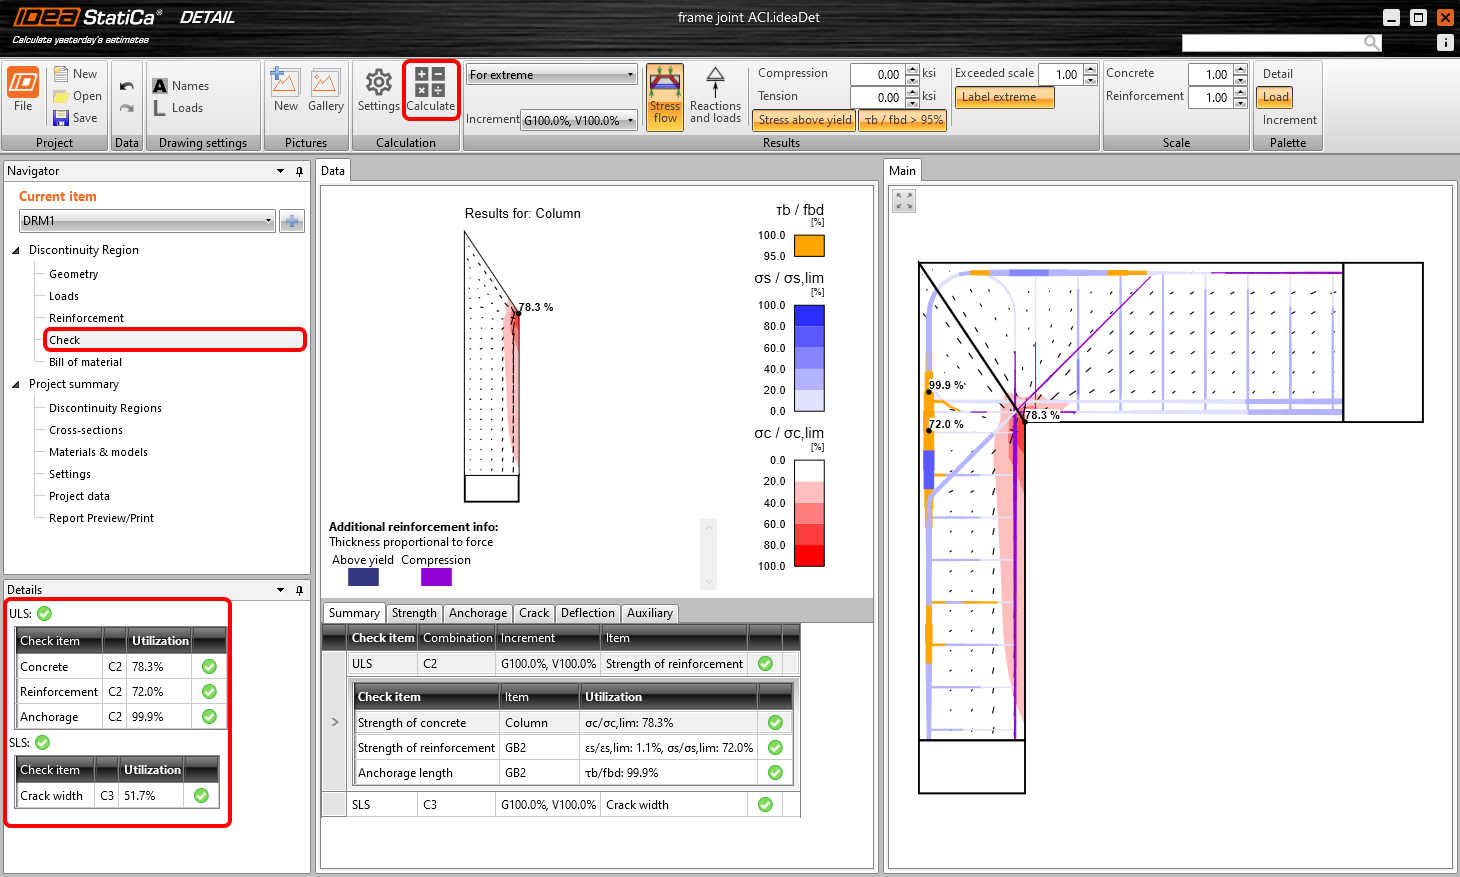Switch to the Anchorage tab
Screen dimensions: 1460x877
pos(477,613)
